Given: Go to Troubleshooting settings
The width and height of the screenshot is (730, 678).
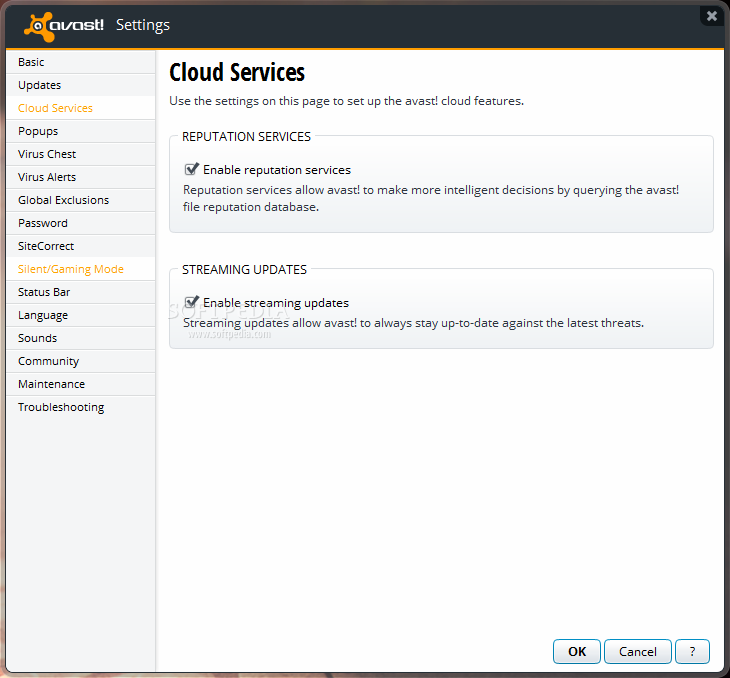Looking at the screenshot, I should point(81,407).
